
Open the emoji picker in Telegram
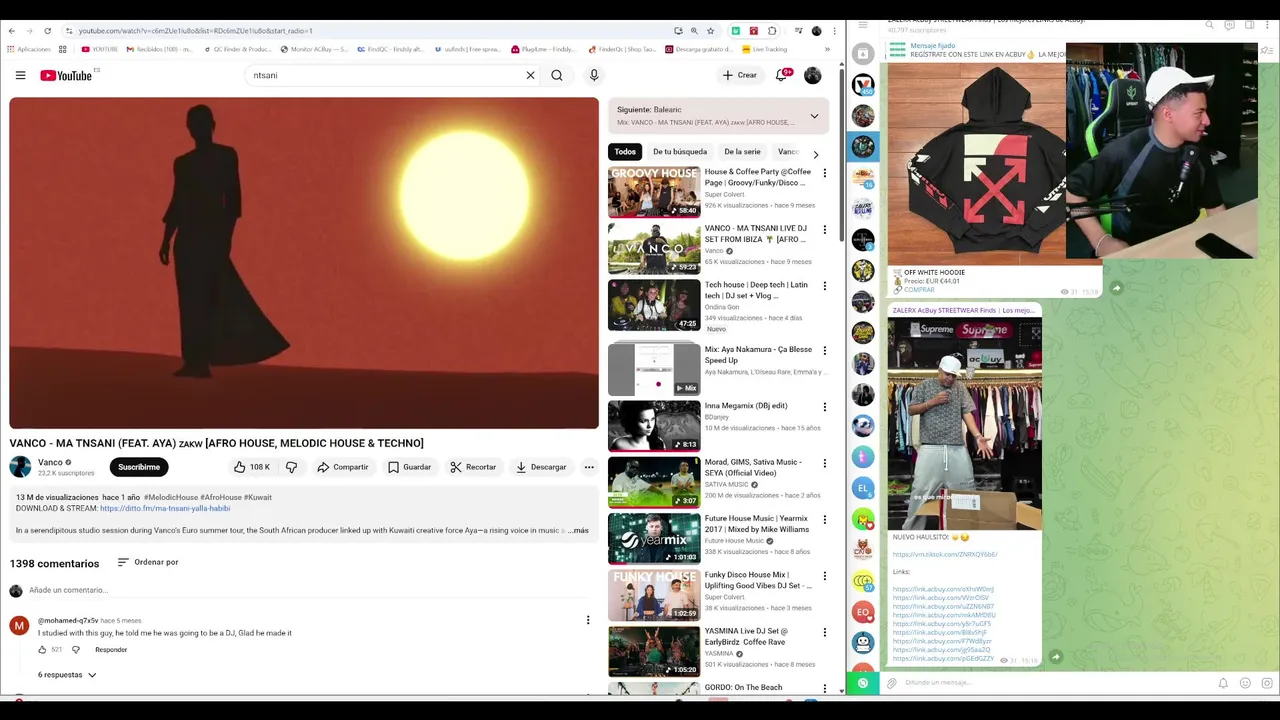pos(1245,683)
